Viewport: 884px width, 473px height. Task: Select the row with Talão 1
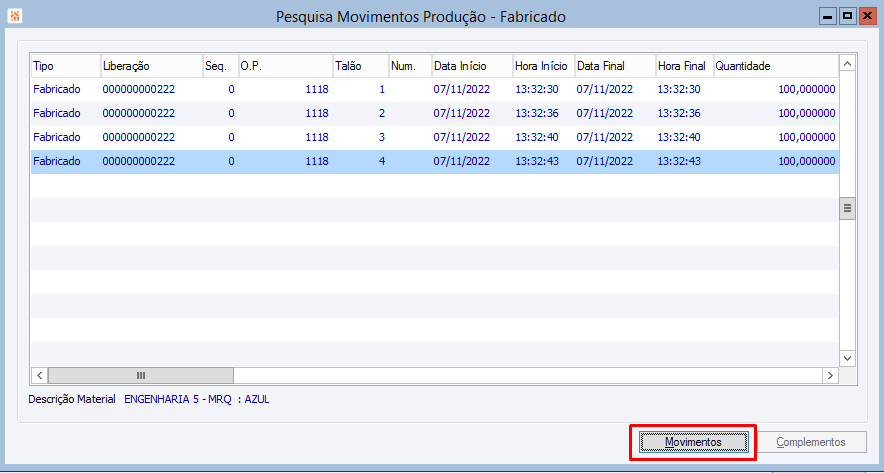(x=435, y=89)
